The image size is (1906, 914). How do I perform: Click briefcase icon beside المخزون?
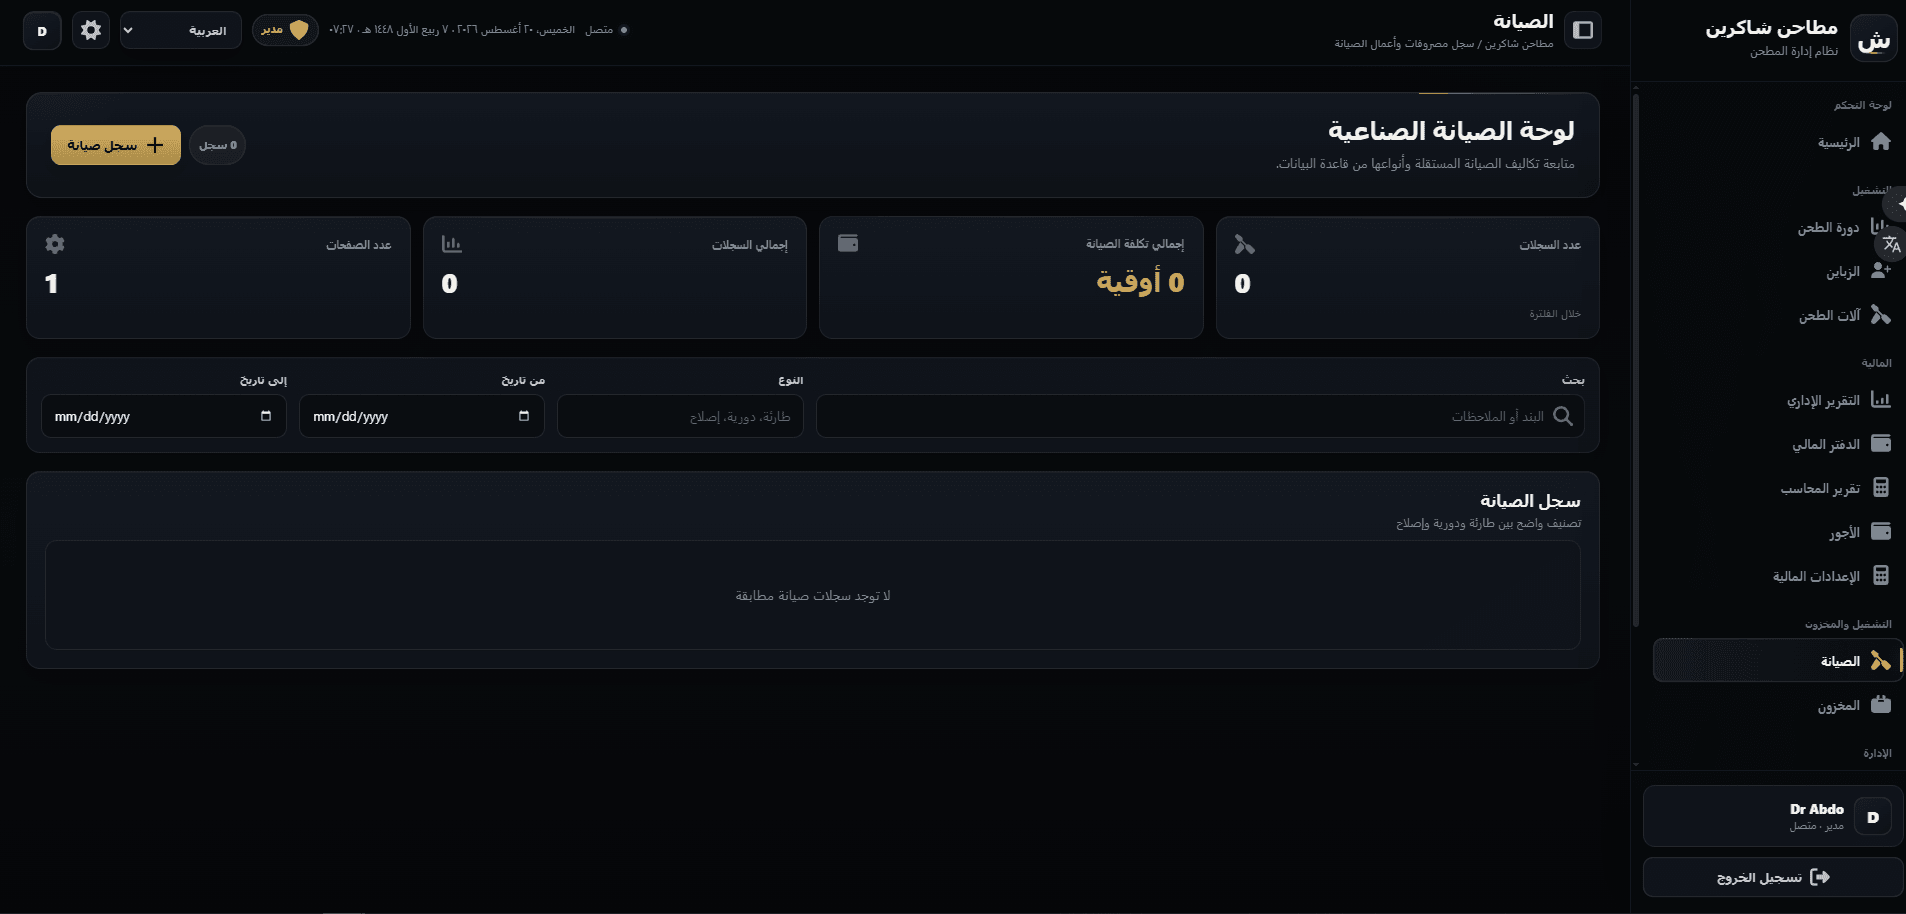(x=1880, y=704)
